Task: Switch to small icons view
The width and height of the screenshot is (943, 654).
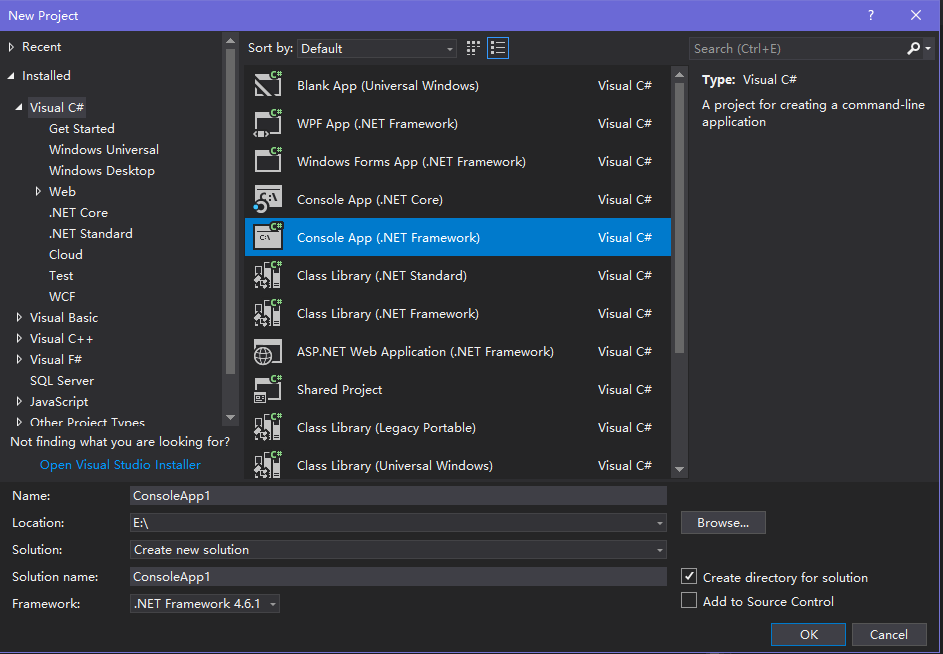Action: [x=473, y=48]
